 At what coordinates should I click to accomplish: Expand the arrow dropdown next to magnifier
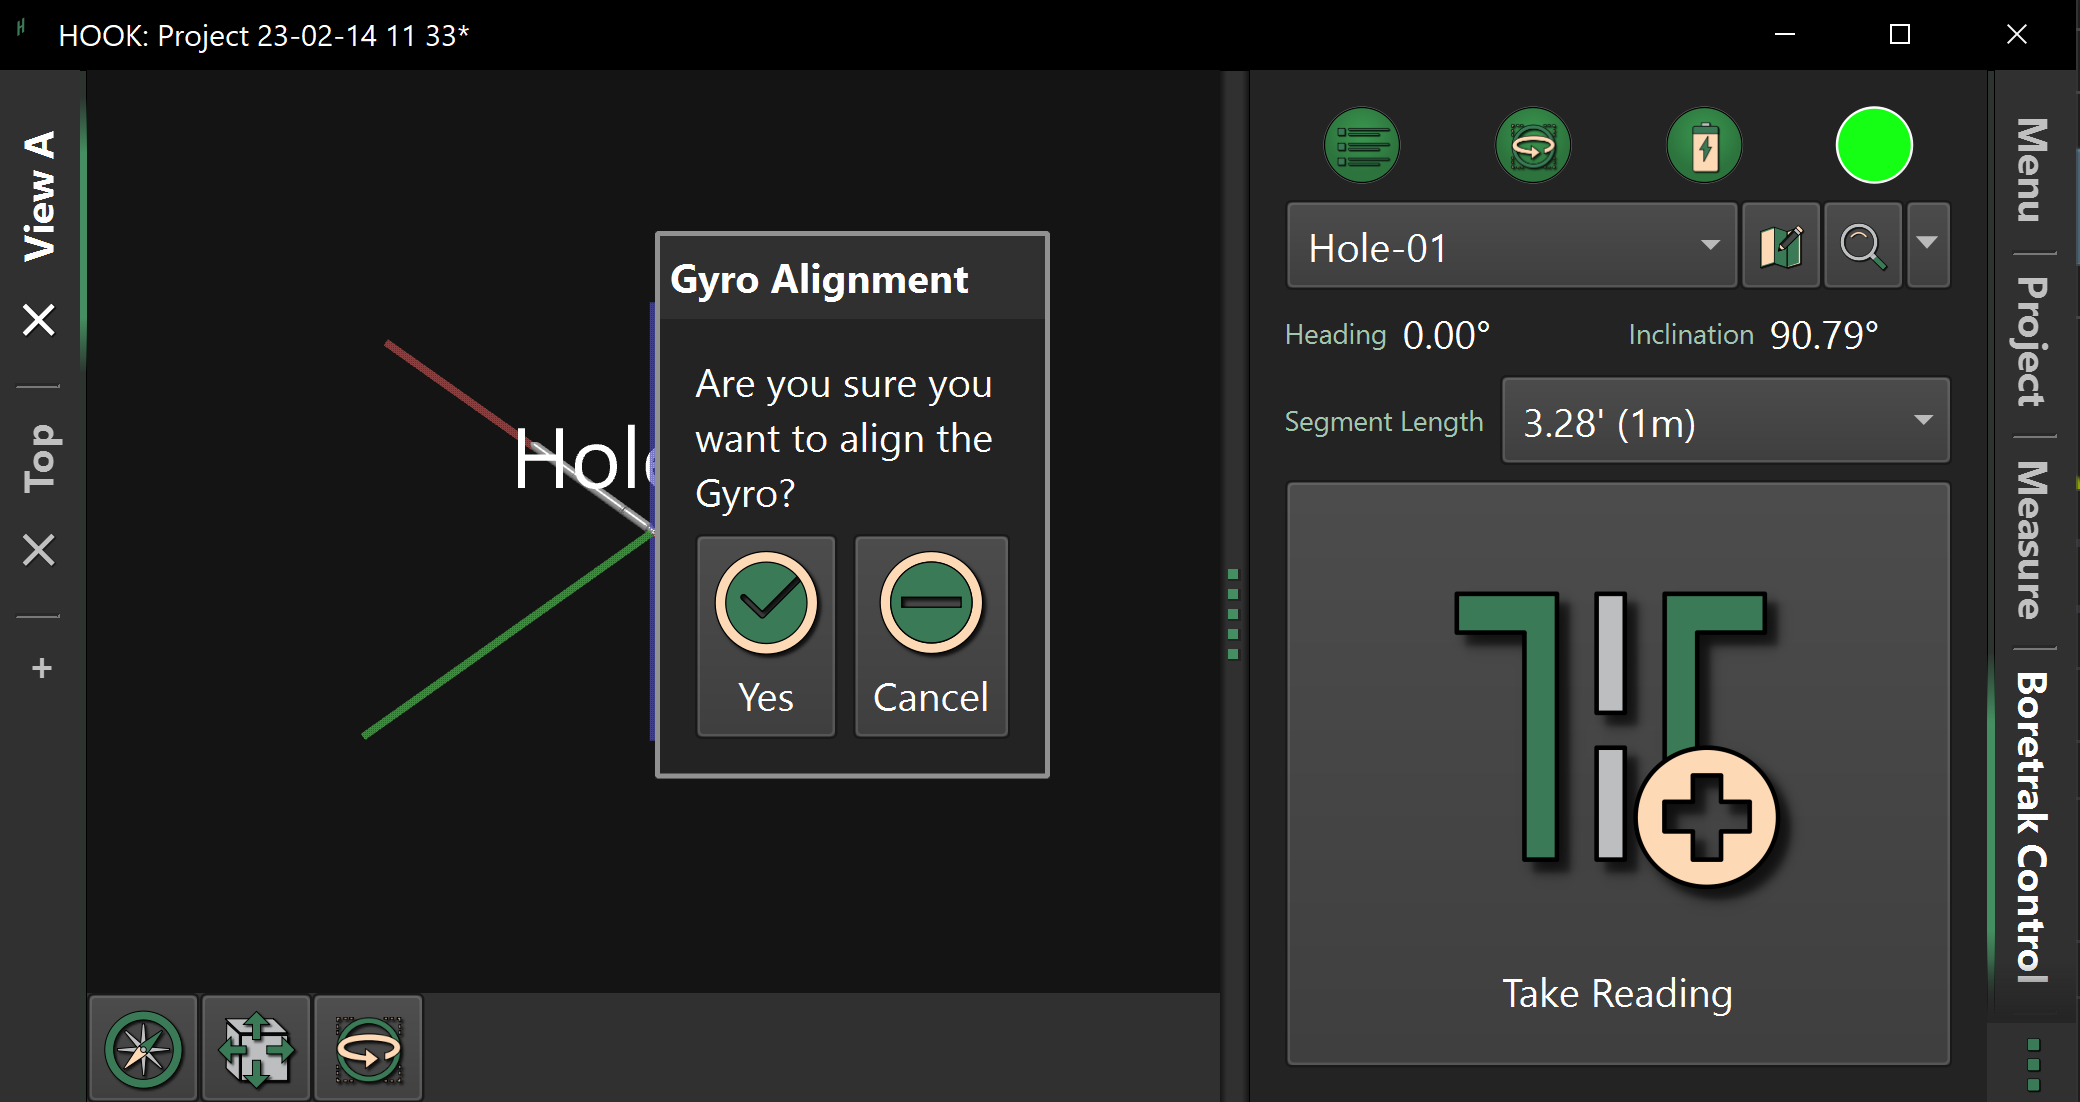click(1927, 244)
